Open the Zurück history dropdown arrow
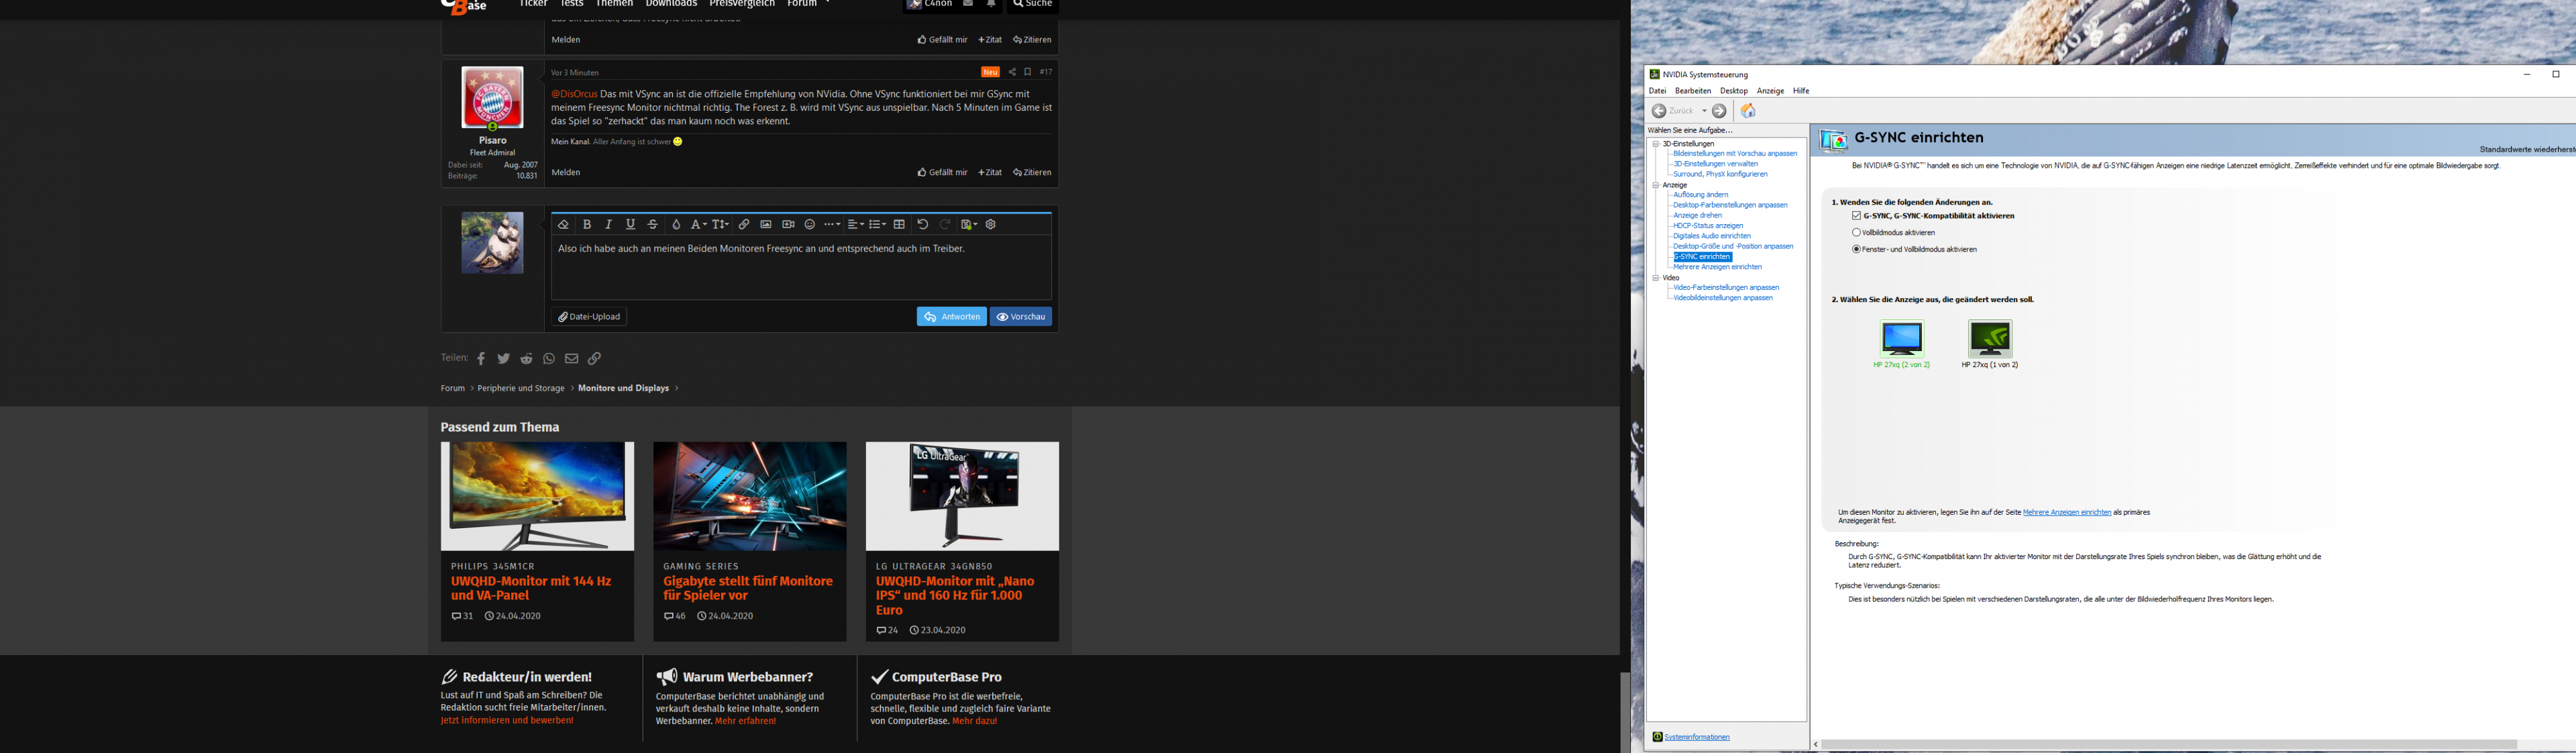The height and width of the screenshot is (753, 2576). (1704, 111)
